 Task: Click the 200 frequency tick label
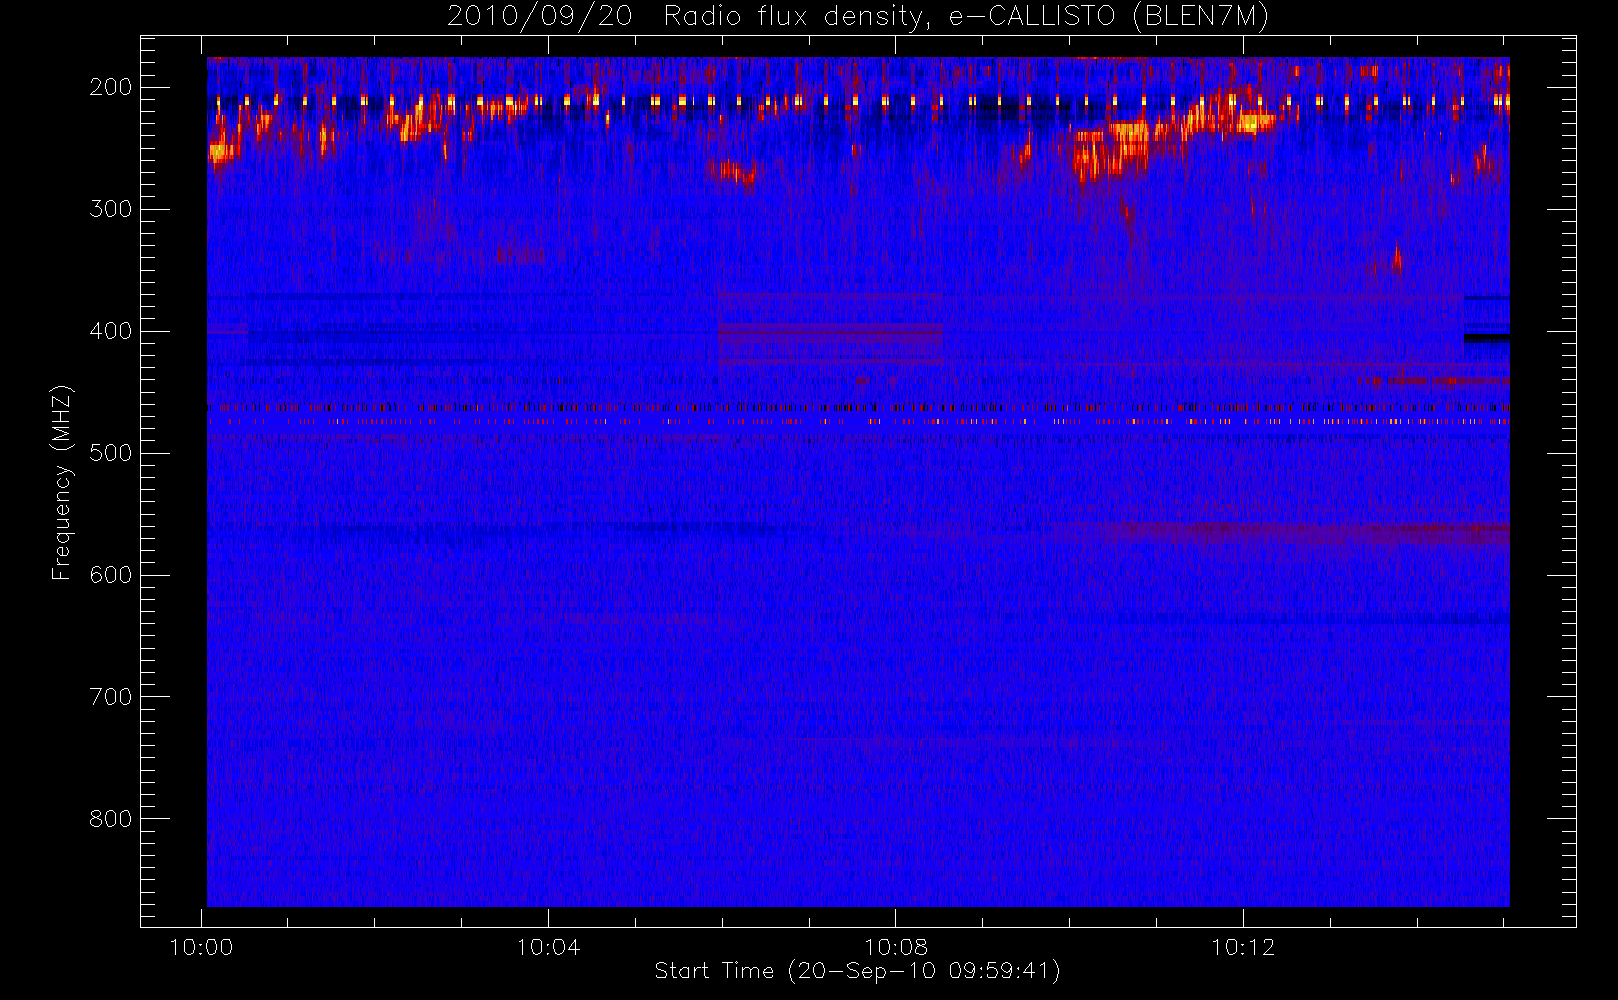pos(111,87)
